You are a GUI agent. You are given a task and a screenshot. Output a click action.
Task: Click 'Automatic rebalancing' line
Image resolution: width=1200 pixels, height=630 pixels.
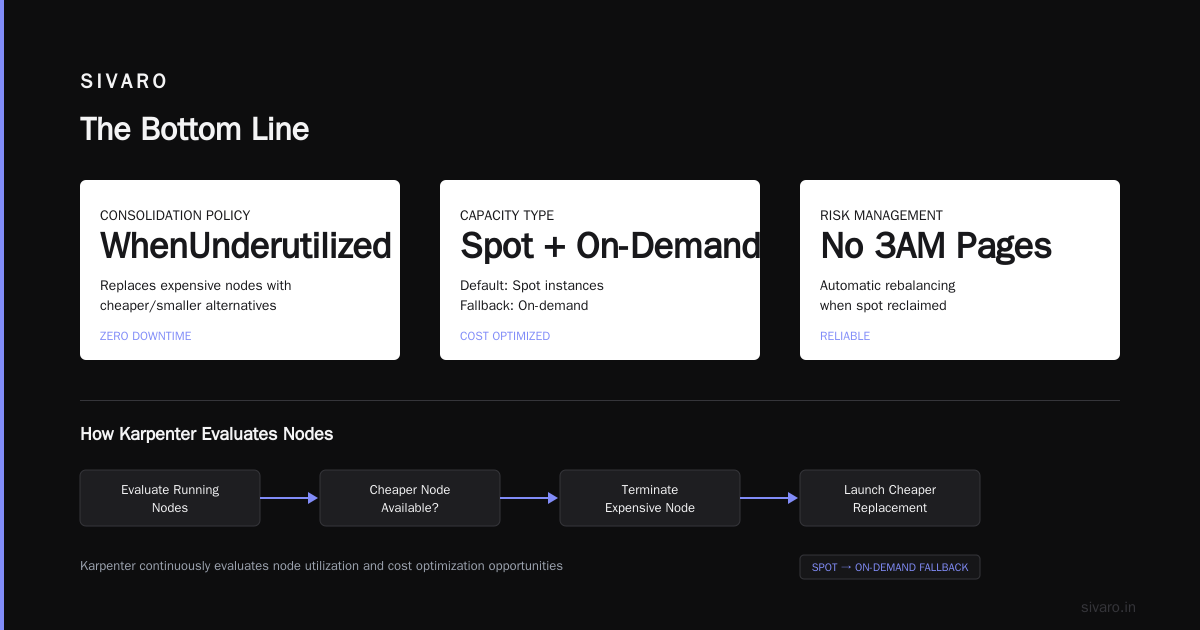[x=888, y=285]
